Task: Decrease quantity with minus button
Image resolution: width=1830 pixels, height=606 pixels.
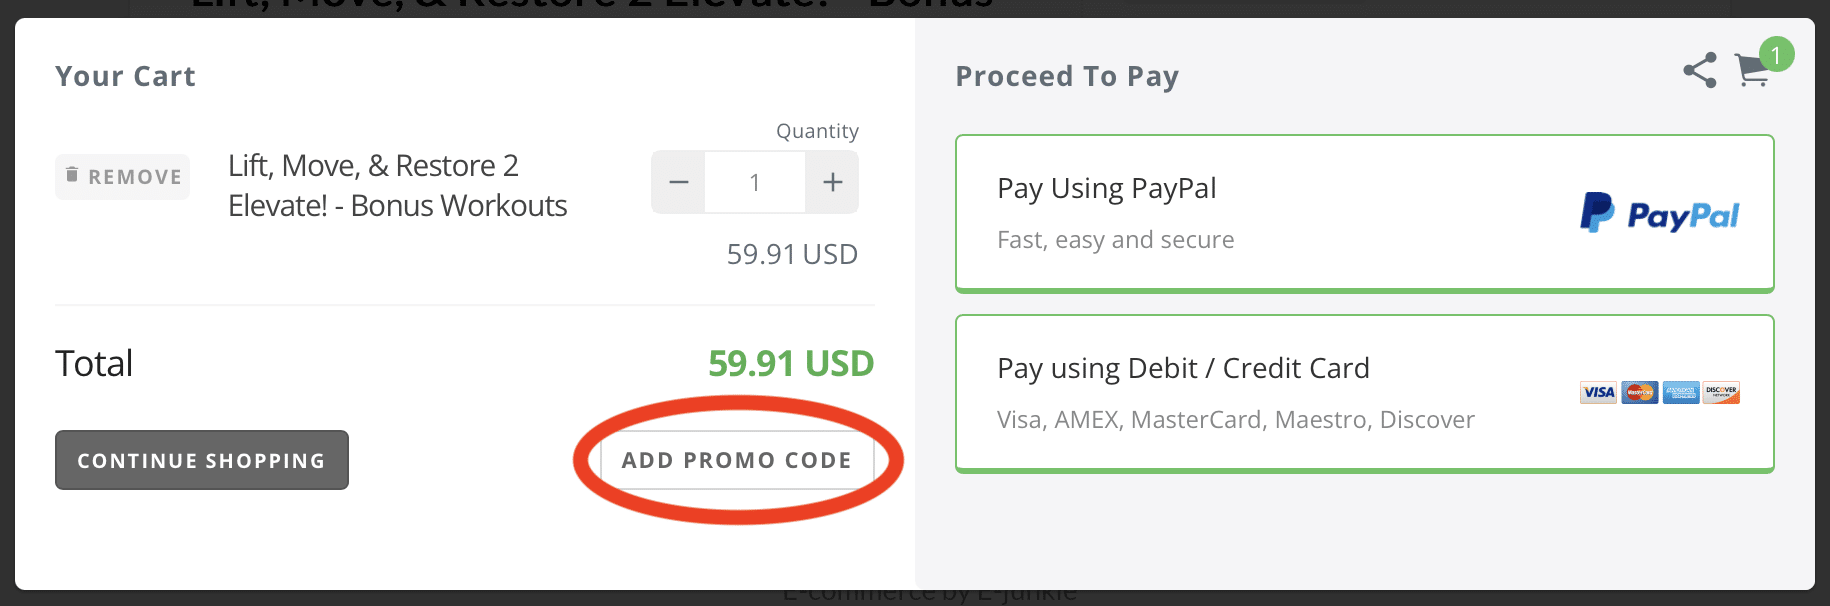Action: [x=679, y=182]
